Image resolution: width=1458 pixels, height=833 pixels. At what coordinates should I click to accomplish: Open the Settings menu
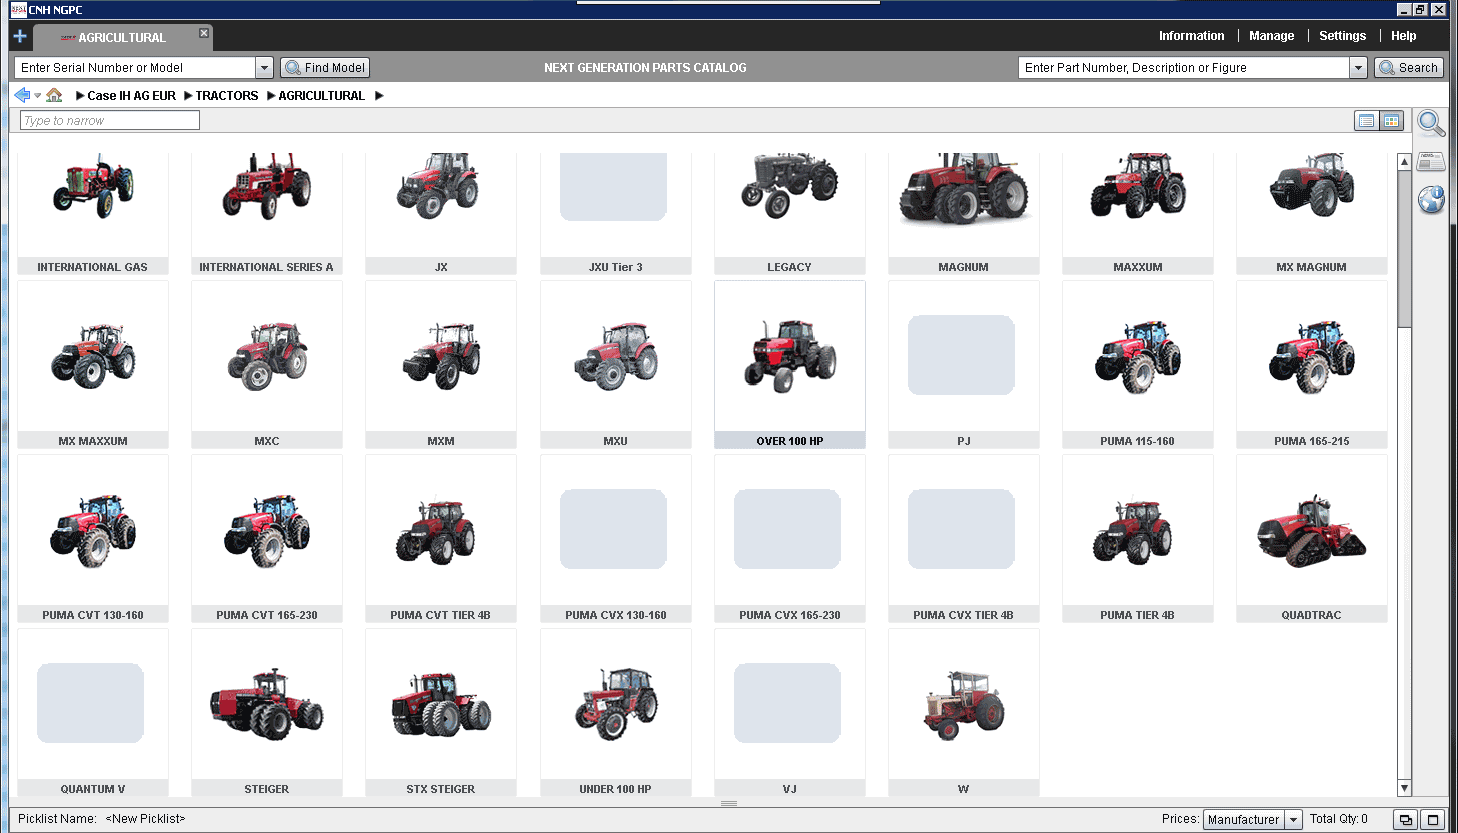(x=1342, y=36)
